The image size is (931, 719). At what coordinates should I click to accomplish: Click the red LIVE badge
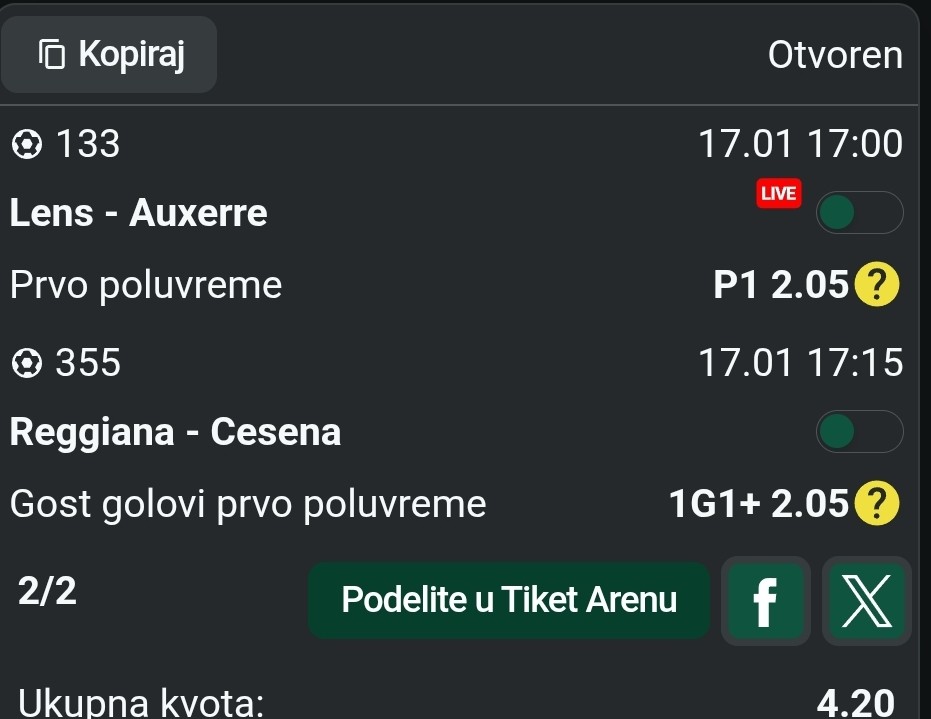(778, 193)
